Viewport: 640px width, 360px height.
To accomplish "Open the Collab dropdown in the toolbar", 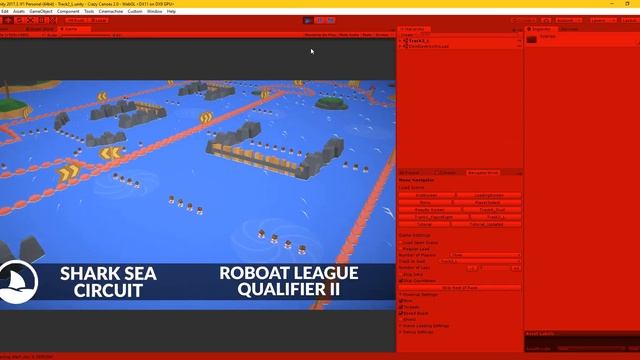I will pos(524,20).
